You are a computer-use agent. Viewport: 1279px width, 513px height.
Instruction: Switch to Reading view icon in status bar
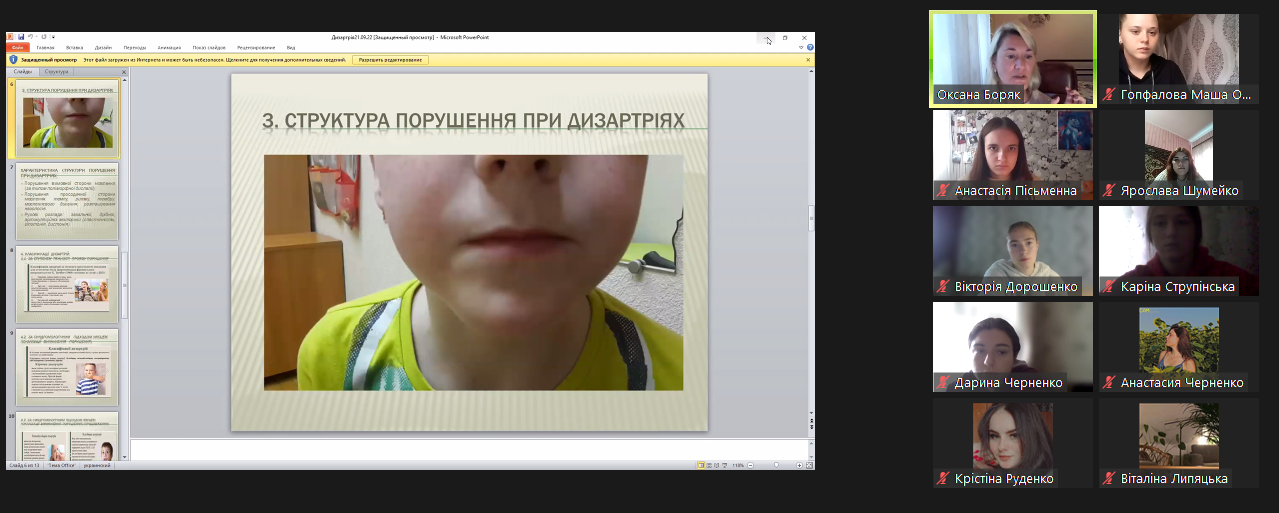coord(717,466)
